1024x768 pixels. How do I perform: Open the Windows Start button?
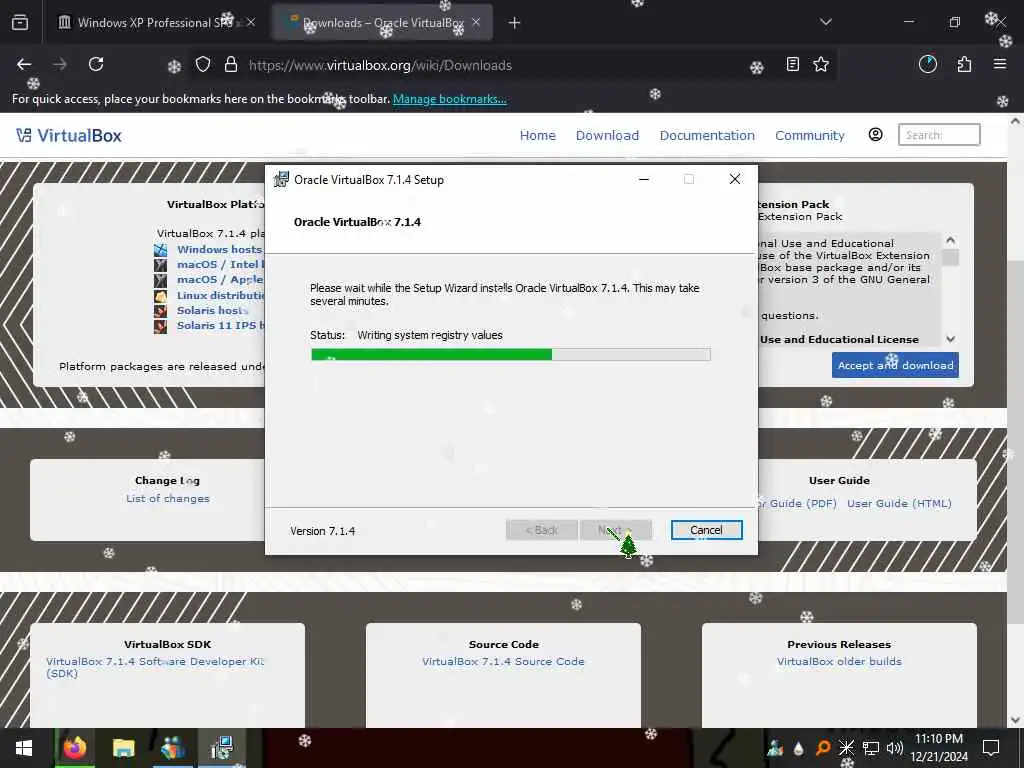pos(24,748)
